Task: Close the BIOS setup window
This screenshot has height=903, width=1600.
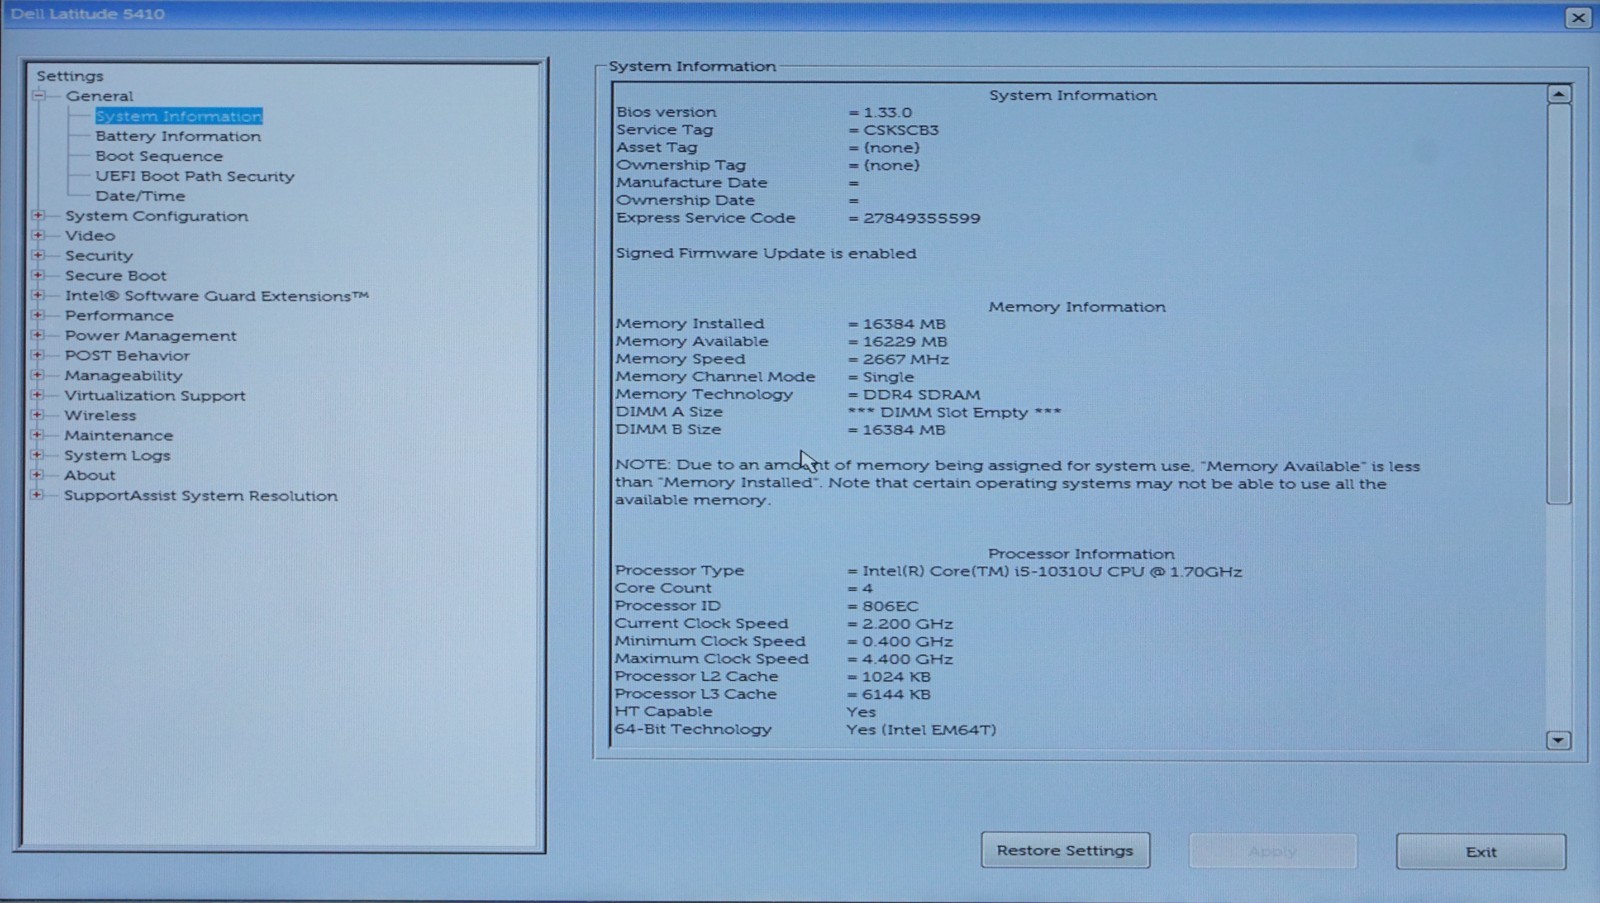Action: pyautogui.click(x=1578, y=17)
